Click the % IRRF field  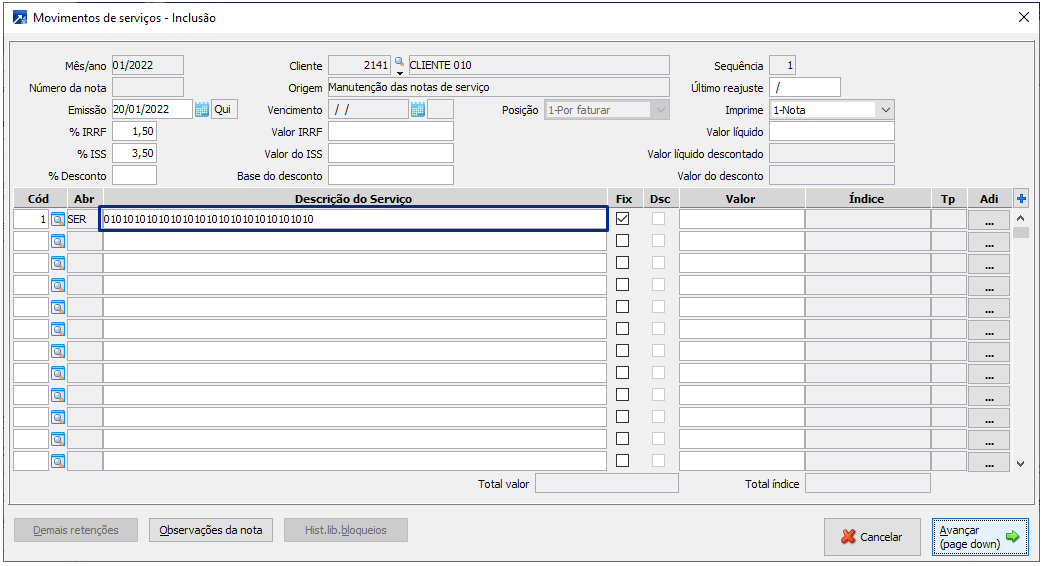pos(134,131)
